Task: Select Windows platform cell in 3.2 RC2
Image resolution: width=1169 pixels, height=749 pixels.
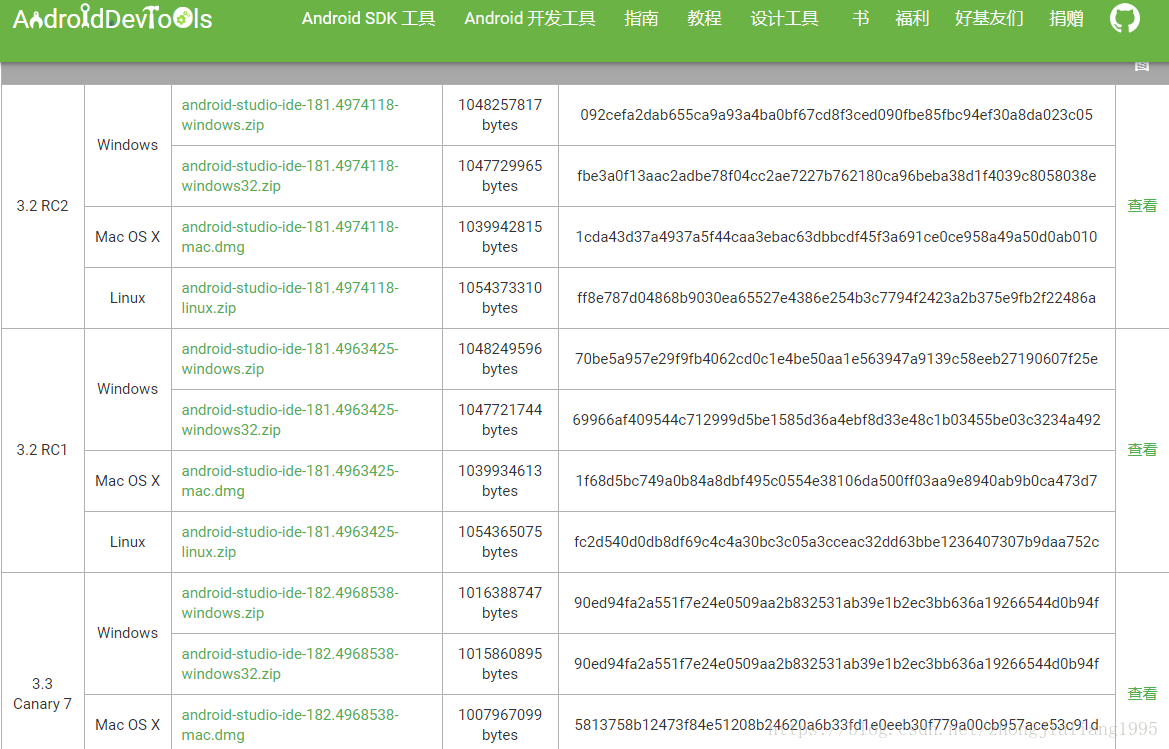Action: pyautogui.click(x=127, y=145)
